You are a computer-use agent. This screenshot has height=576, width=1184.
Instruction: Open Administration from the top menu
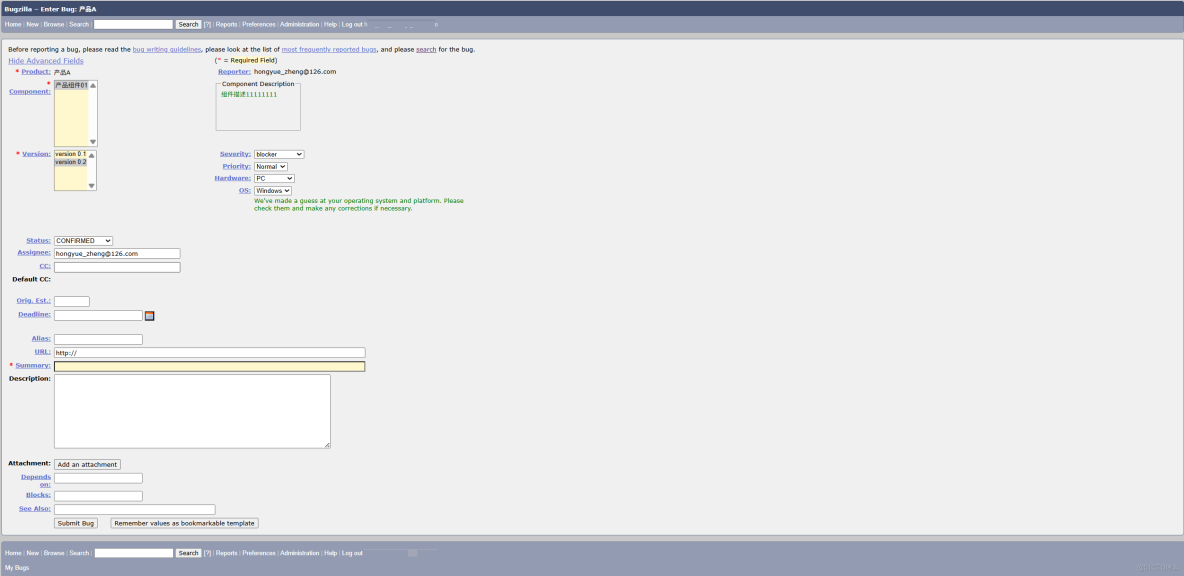point(300,23)
